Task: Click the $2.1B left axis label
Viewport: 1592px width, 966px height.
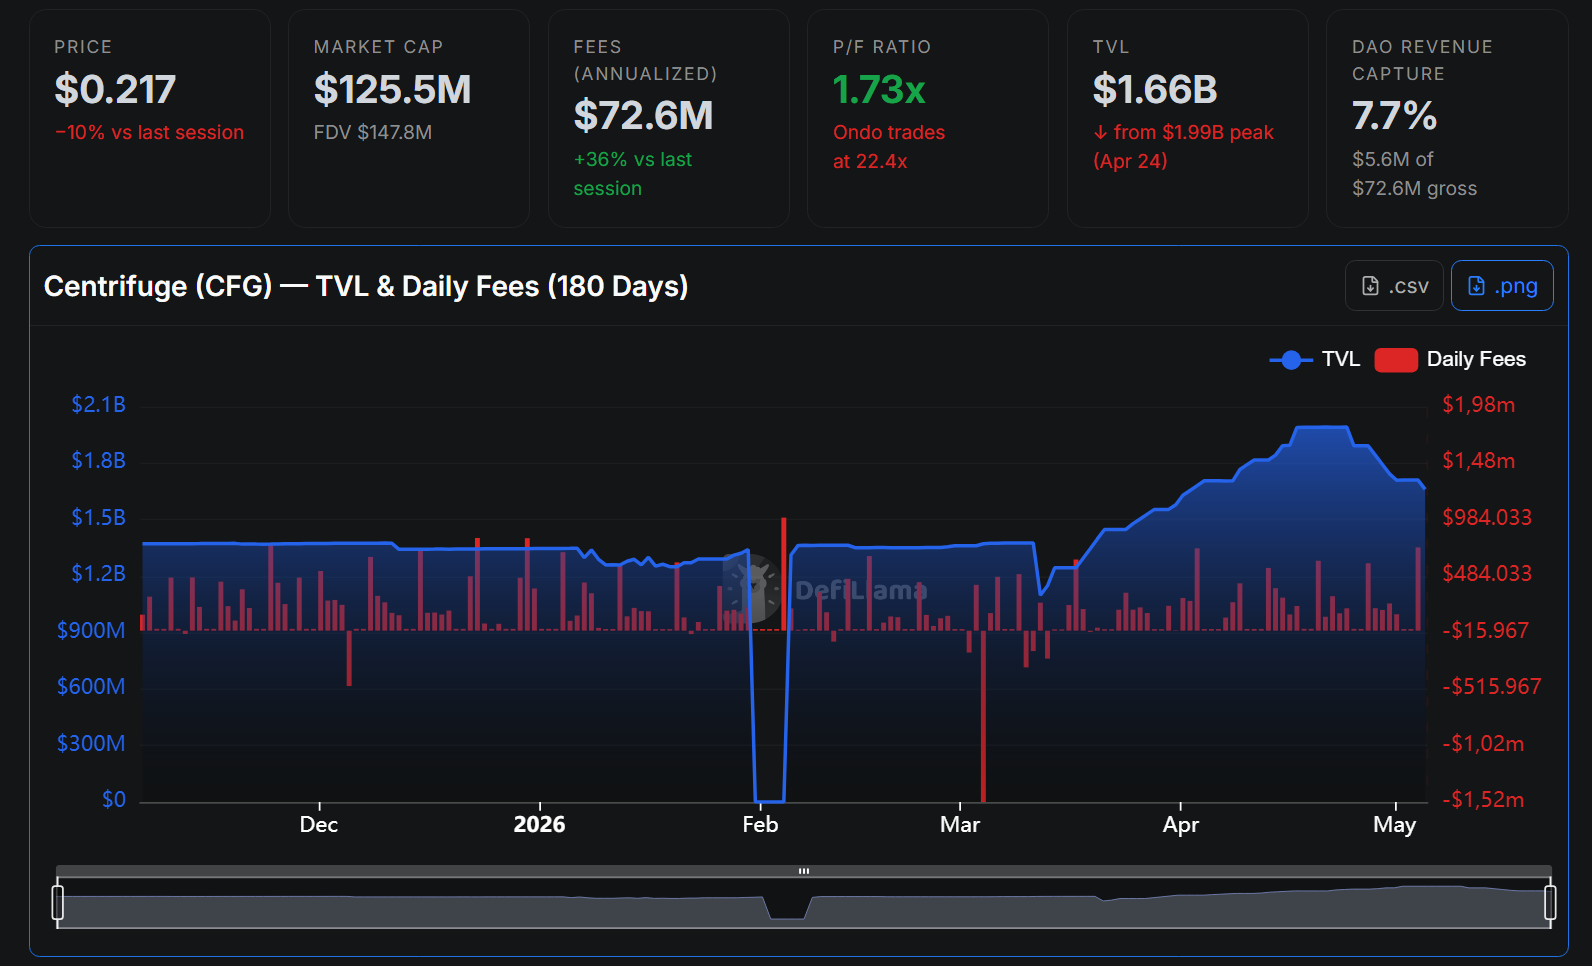Action: coord(98,405)
